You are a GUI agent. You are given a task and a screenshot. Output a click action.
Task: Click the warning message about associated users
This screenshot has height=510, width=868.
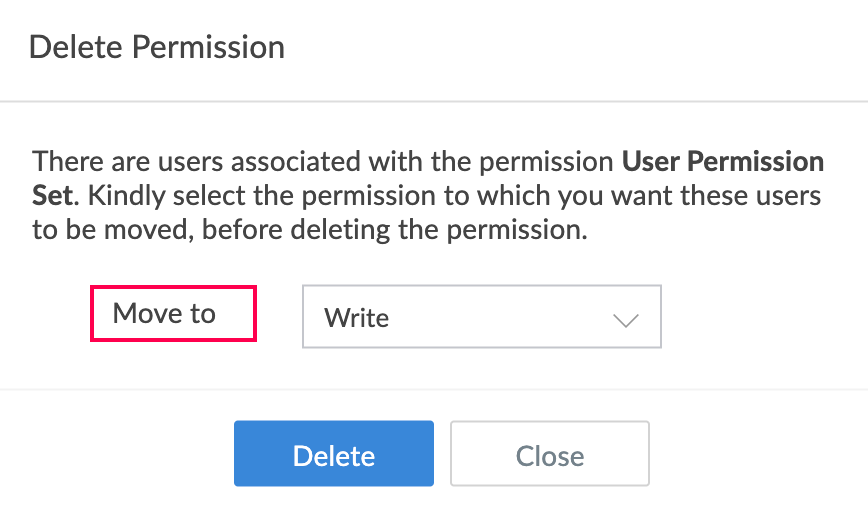click(x=428, y=193)
